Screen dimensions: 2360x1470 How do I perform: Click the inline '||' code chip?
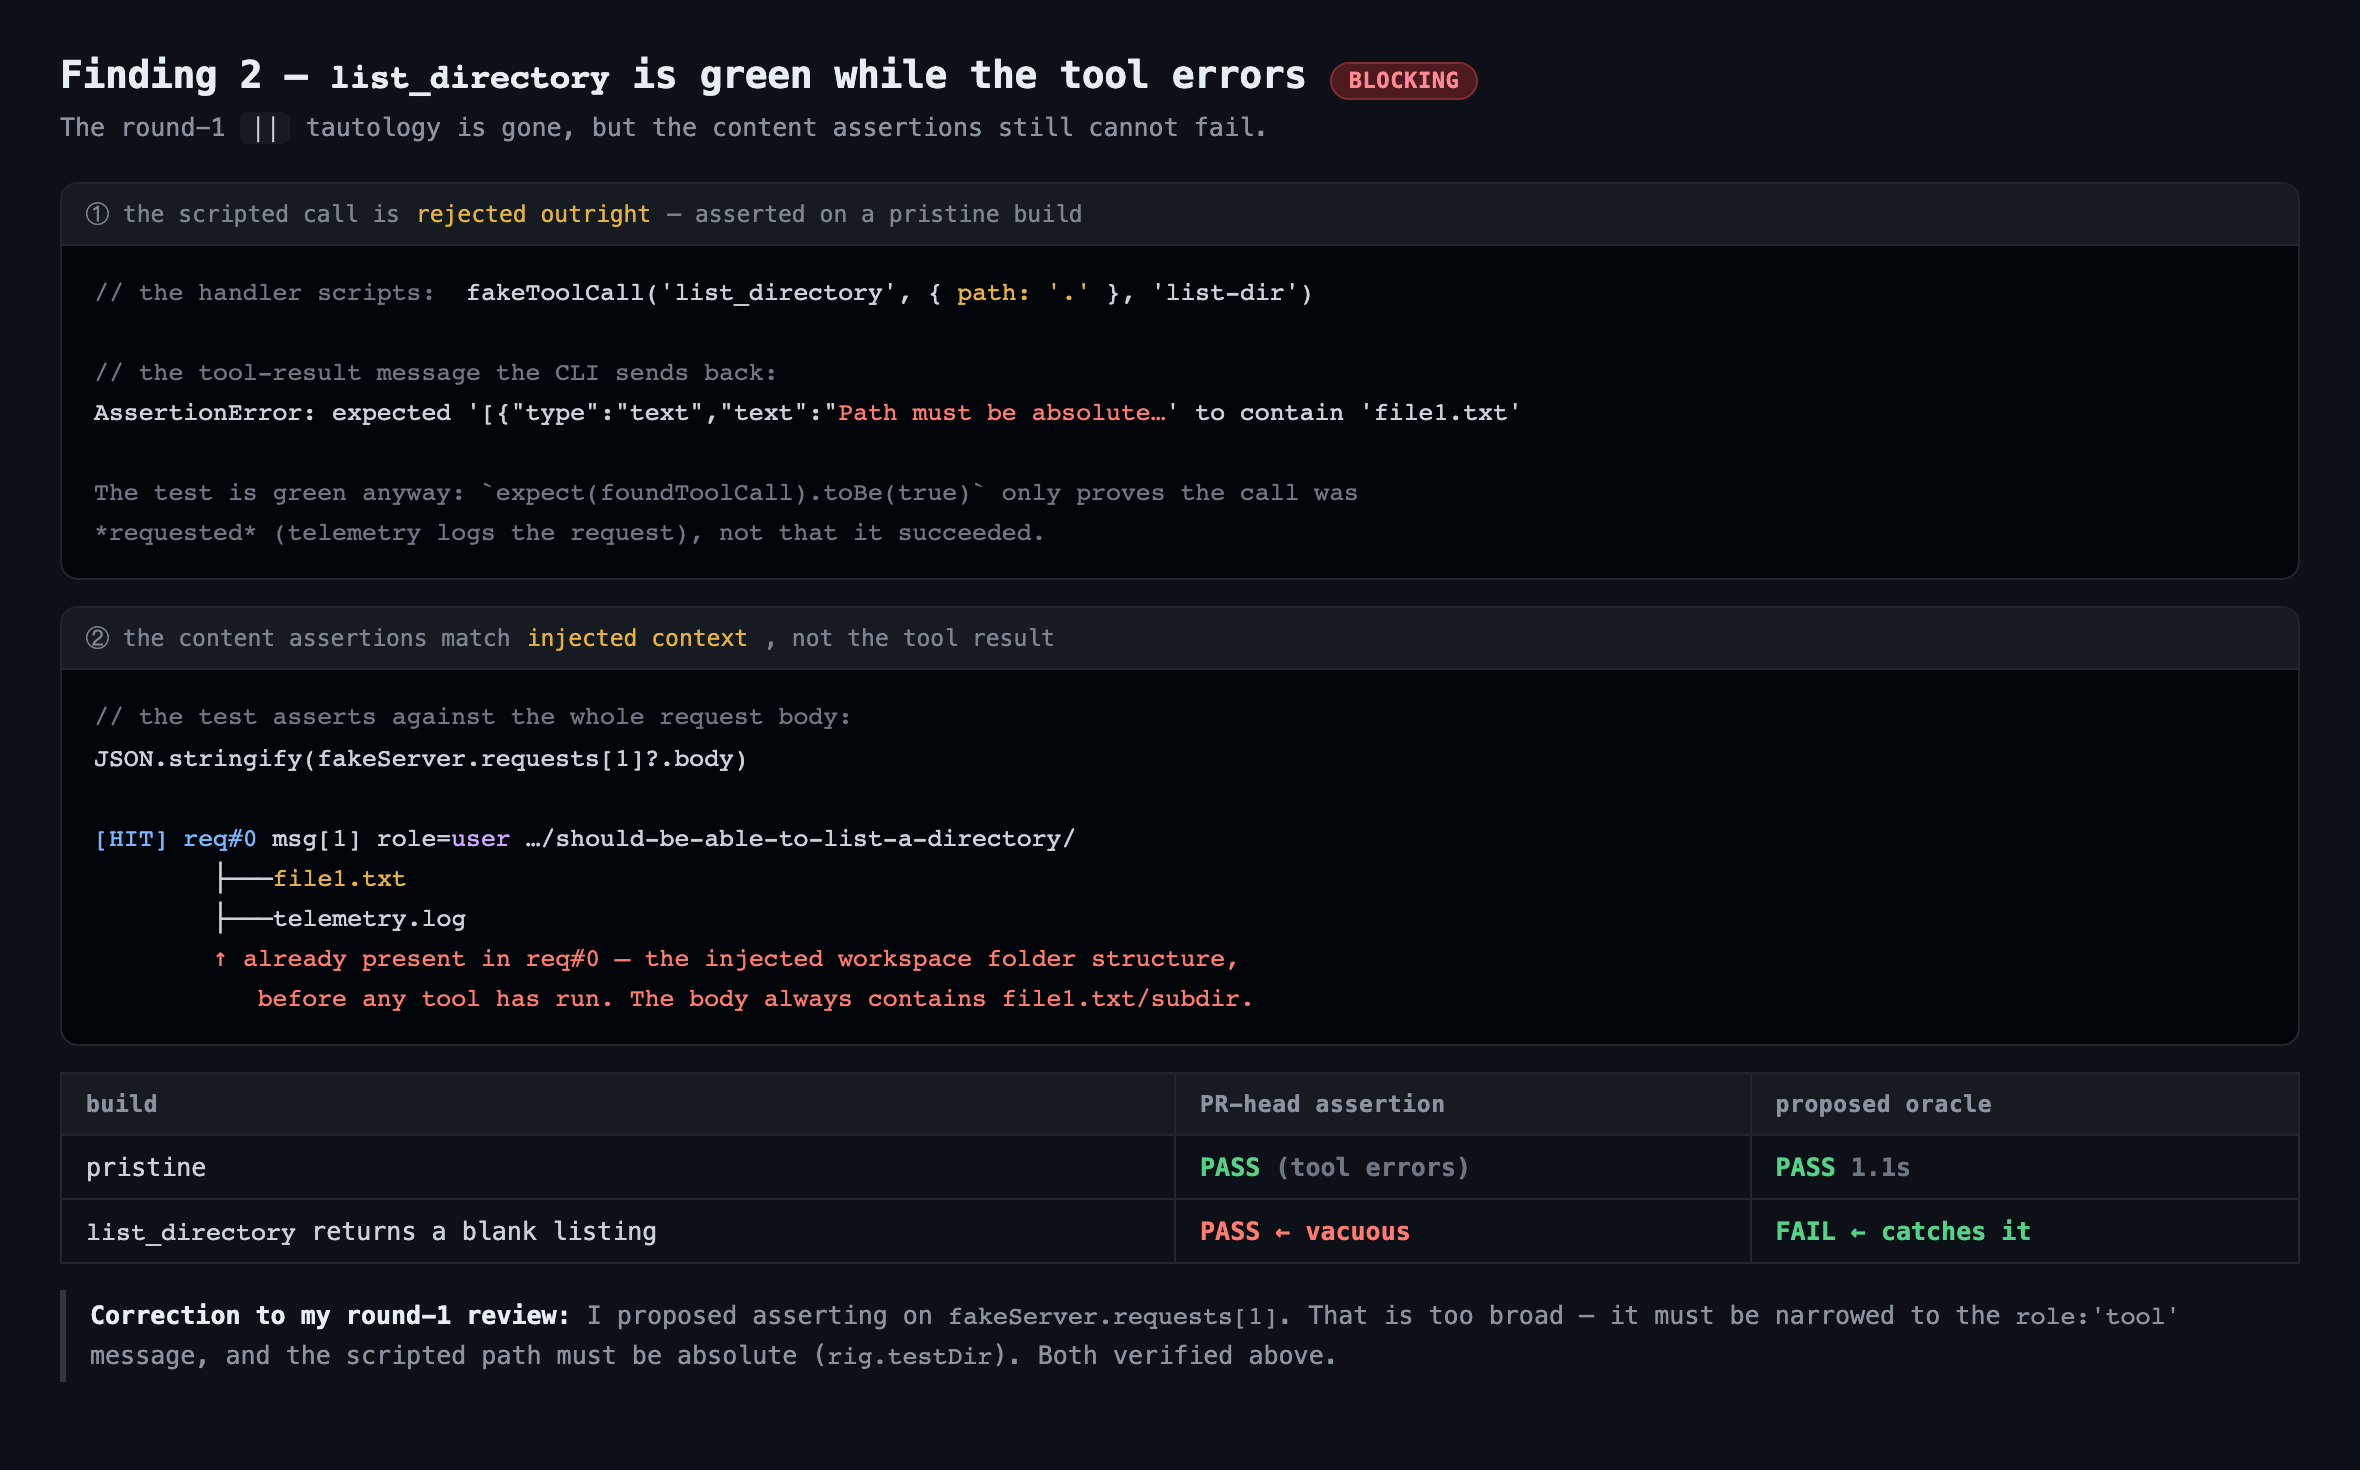point(265,128)
